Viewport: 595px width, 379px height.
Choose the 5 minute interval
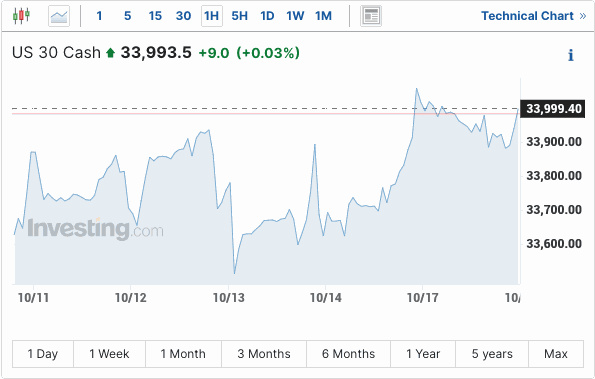click(x=127, y=16)
